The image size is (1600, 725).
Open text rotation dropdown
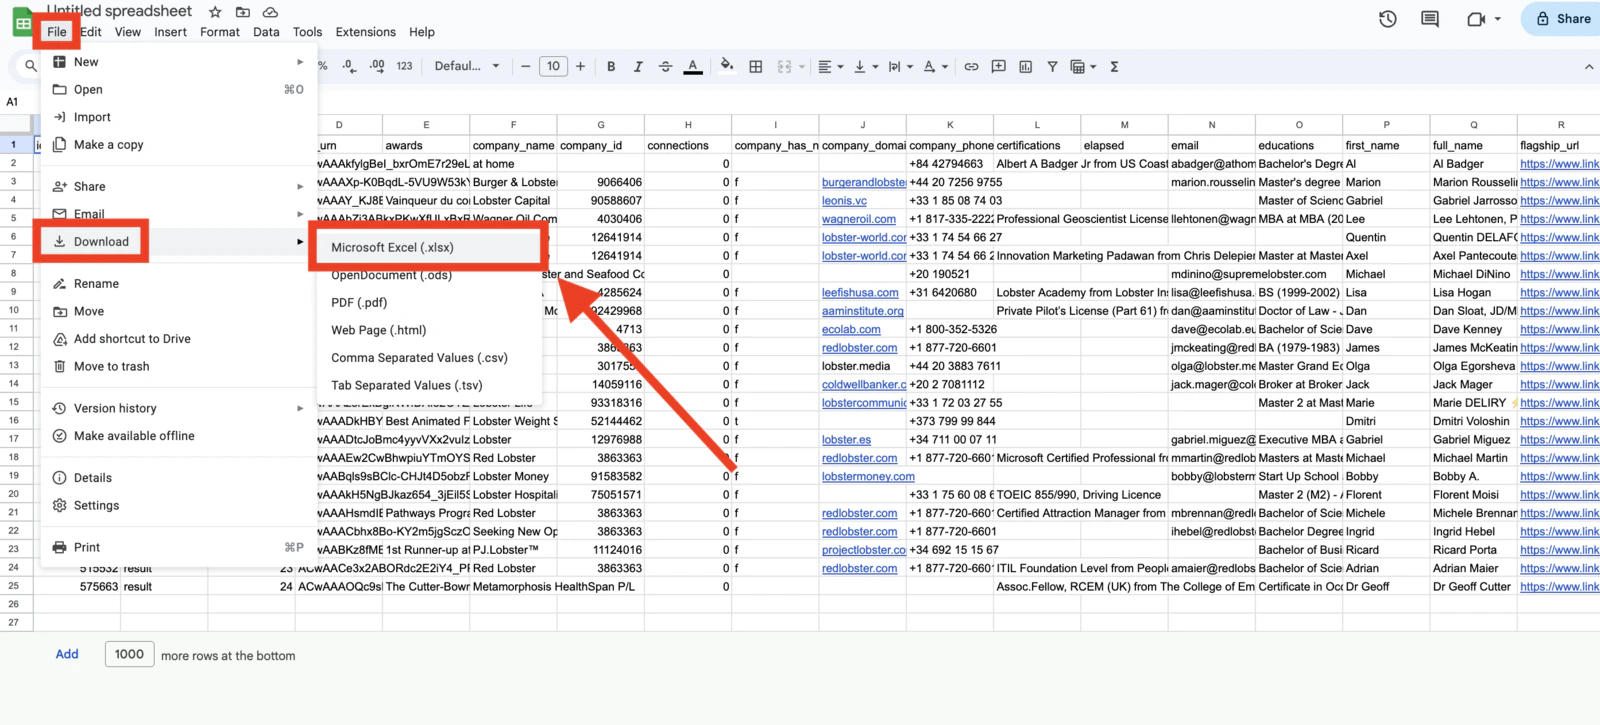[x=935, y=66]
